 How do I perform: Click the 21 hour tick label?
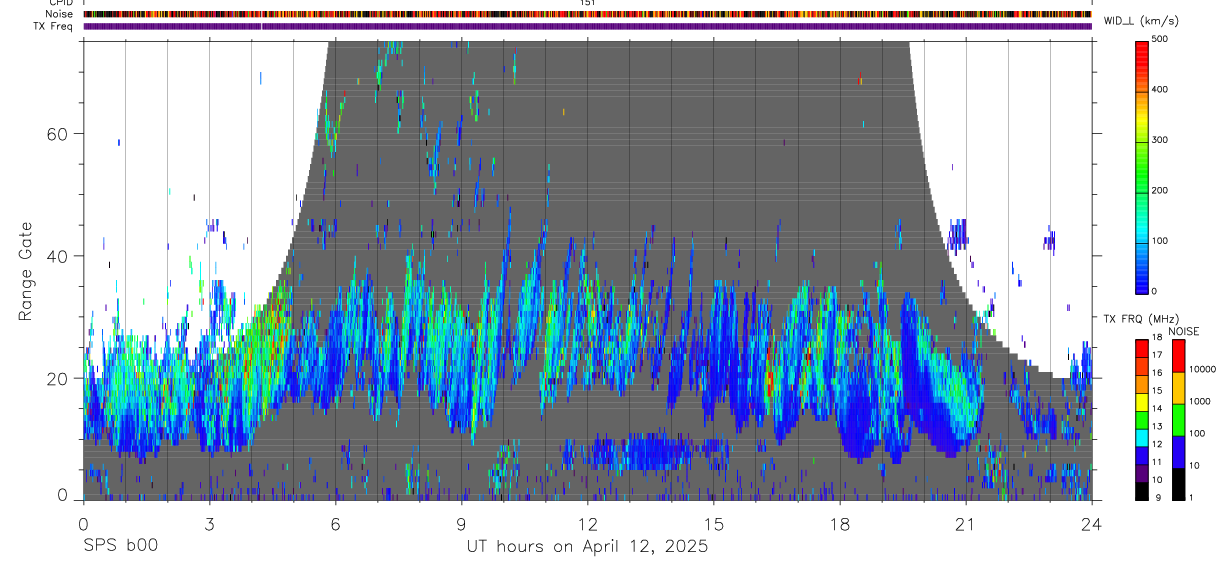click(x=965, y=524)
